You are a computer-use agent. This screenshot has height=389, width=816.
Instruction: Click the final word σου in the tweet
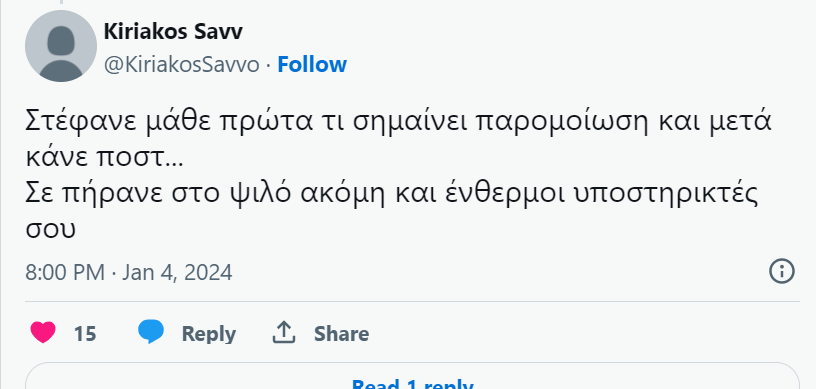[50, 230]
